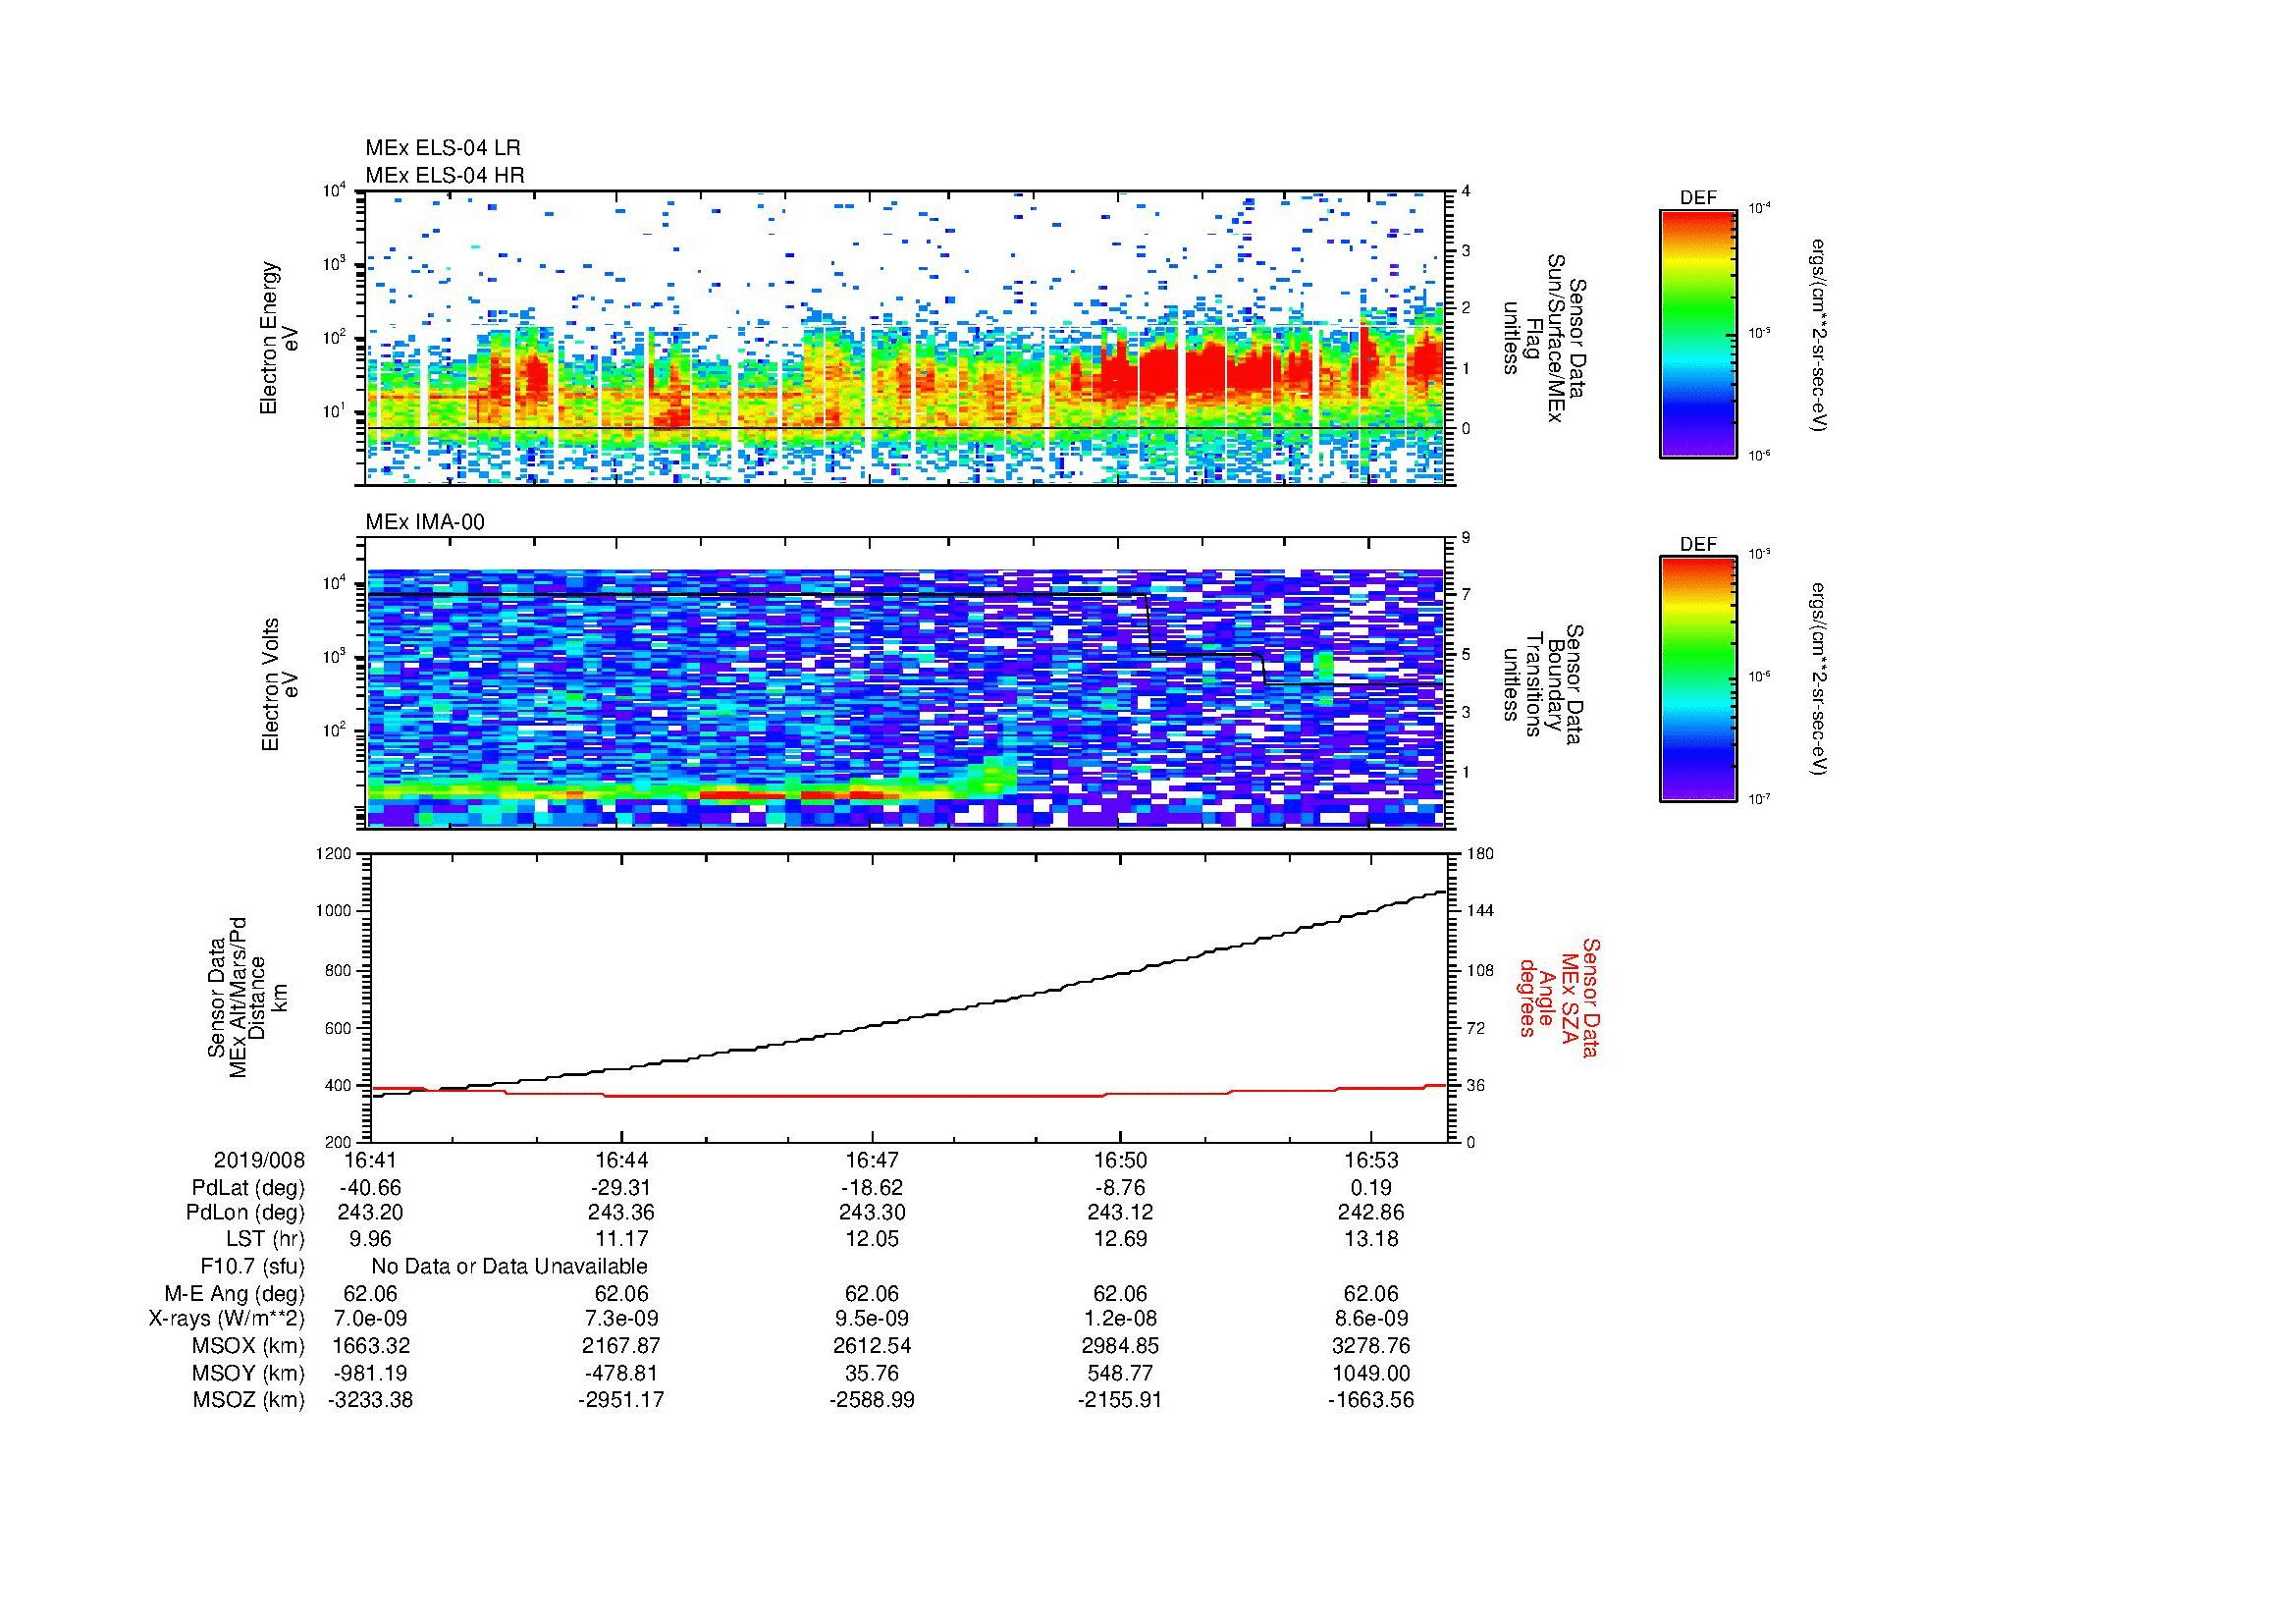Click the 'F10.7 (sfu)' row label
The width and height of the screenshot is (2296, 1623).
tap(252, 1266)
